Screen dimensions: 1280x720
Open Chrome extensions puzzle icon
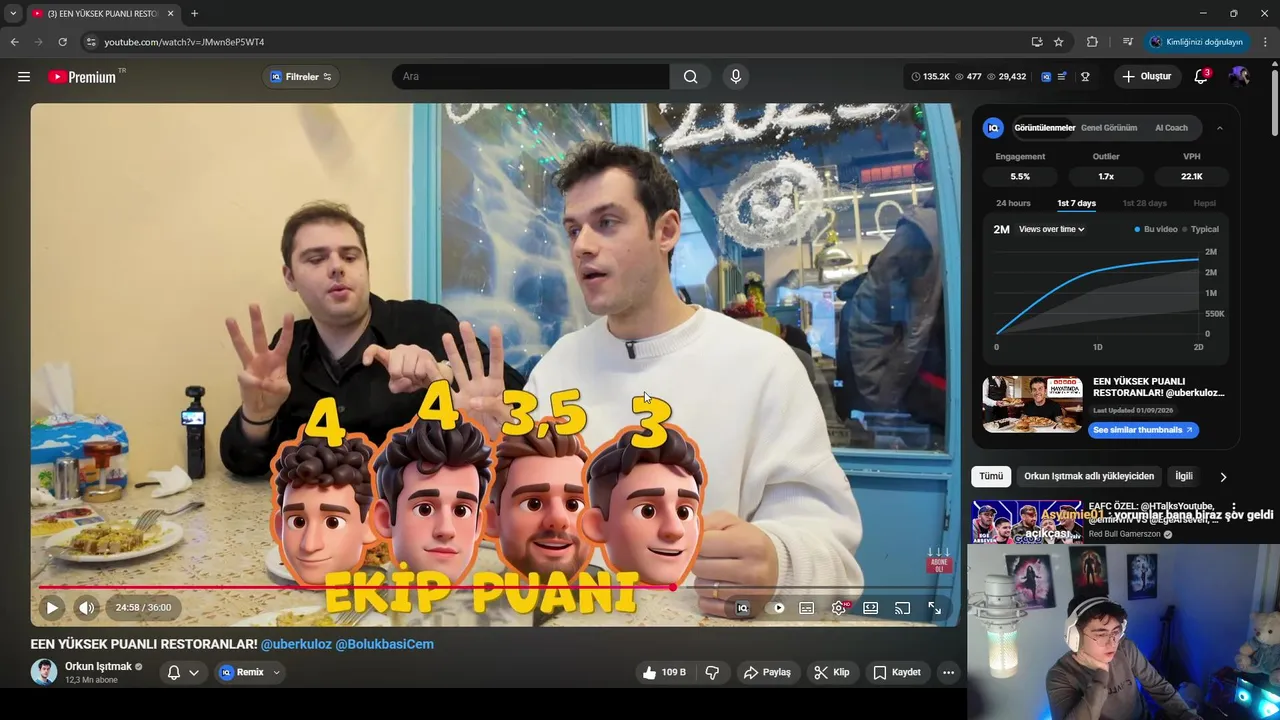pyautogui.click(x=1092, y=42)
